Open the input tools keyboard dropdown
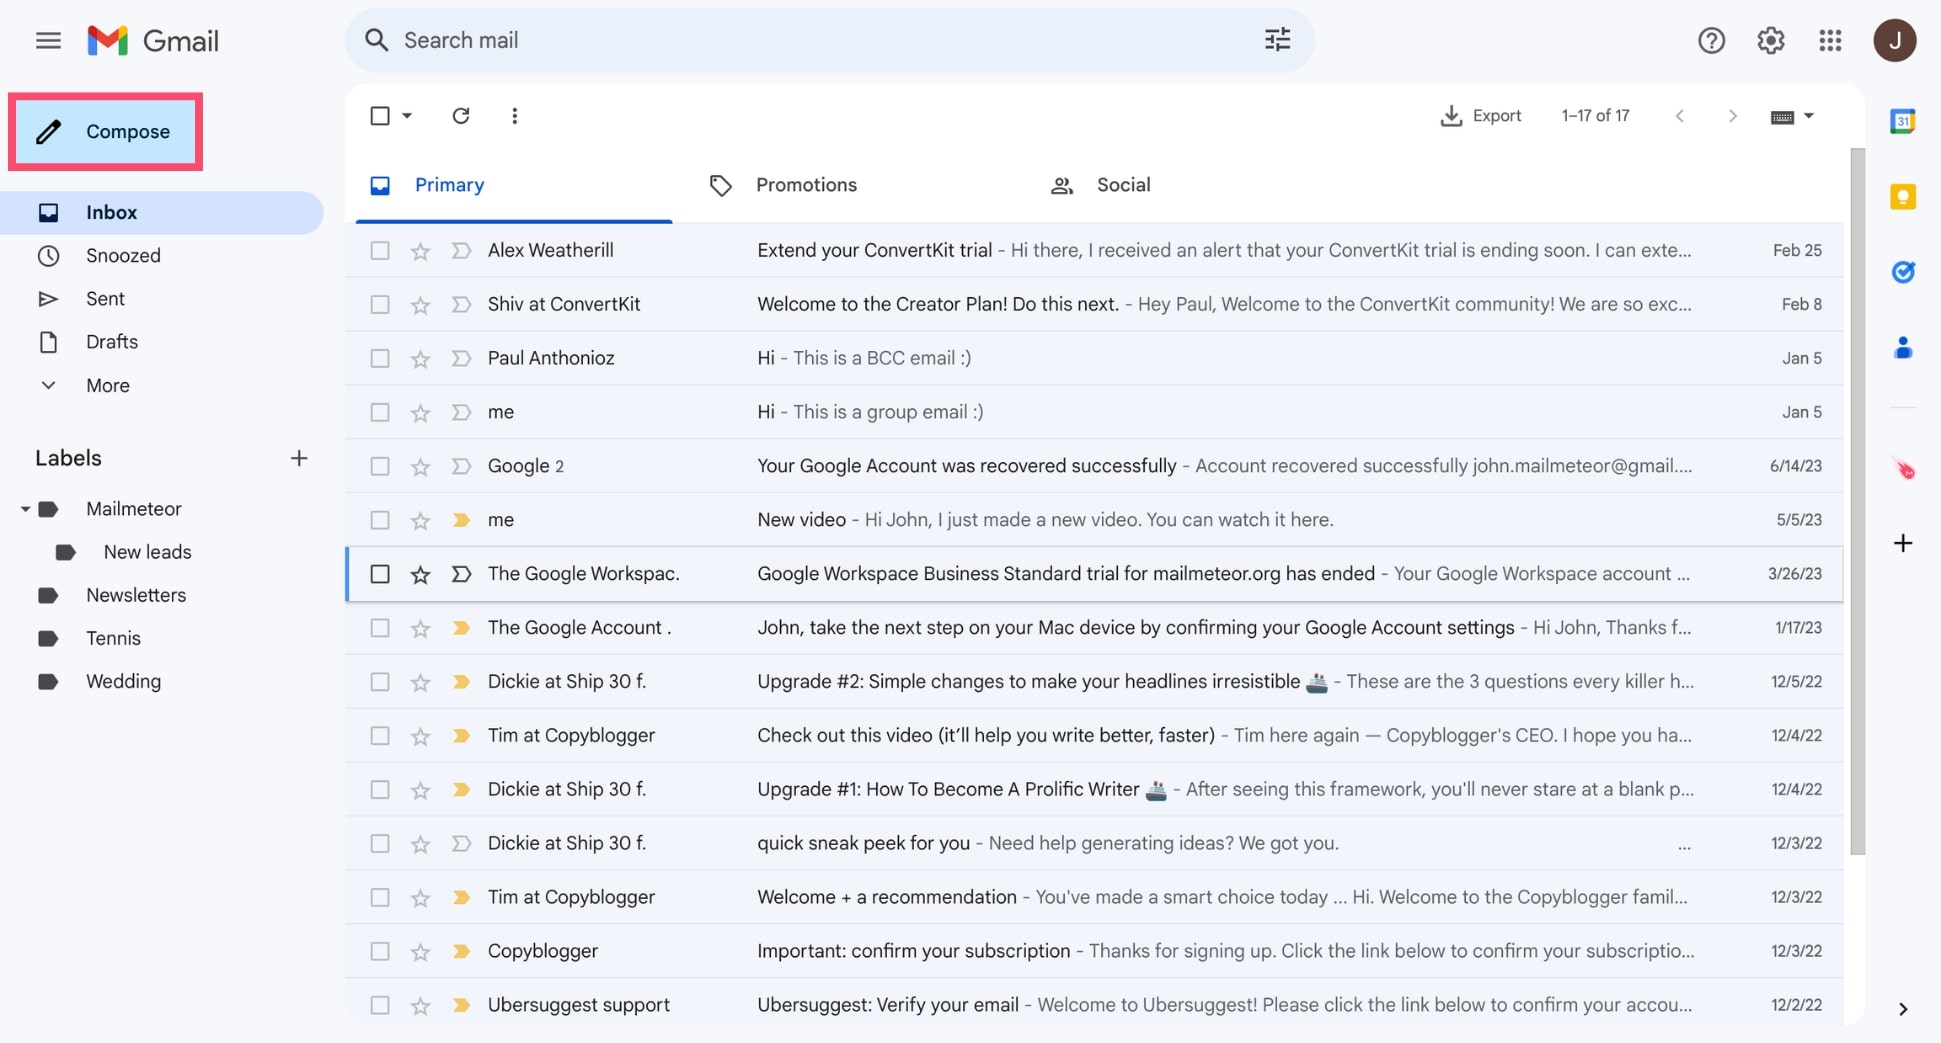This screenshot has height=1043, width=1941. click(1792, 115)
